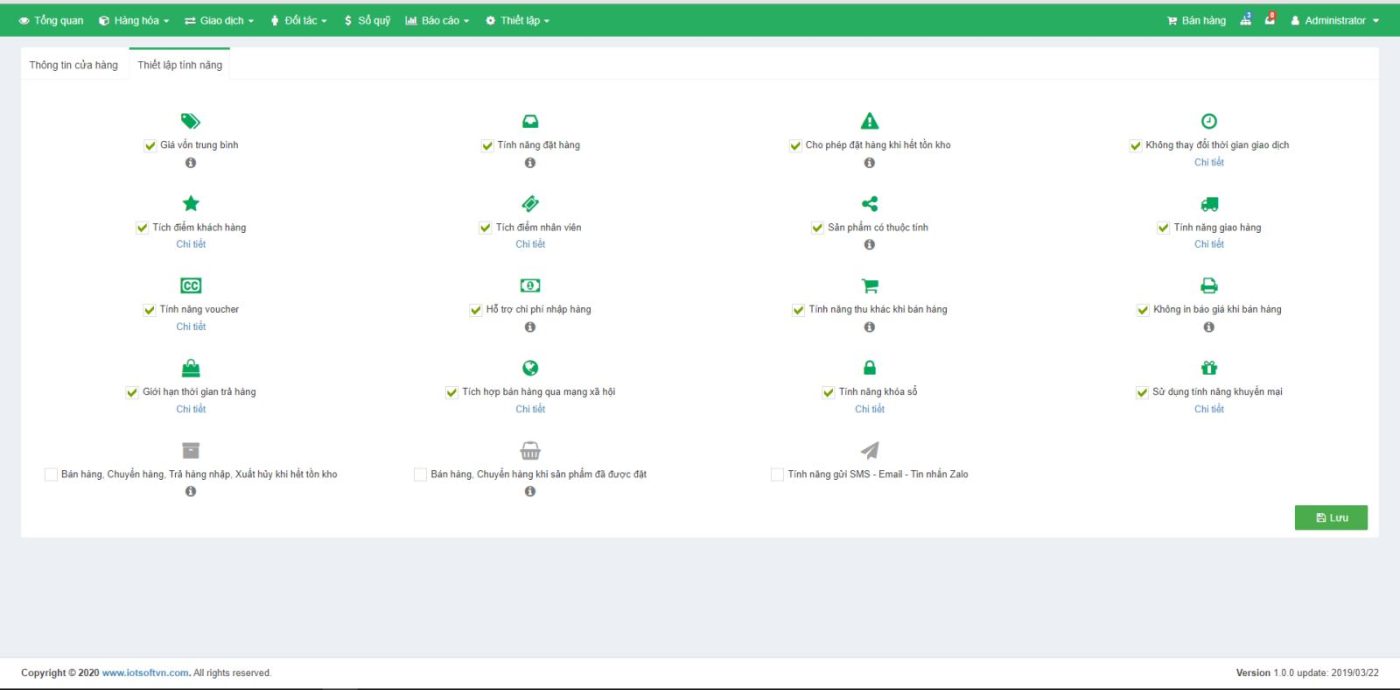Open the Administrator dropdown menu
The height and width of the screenshot is (690, 1400).
tap(1334, 19)
